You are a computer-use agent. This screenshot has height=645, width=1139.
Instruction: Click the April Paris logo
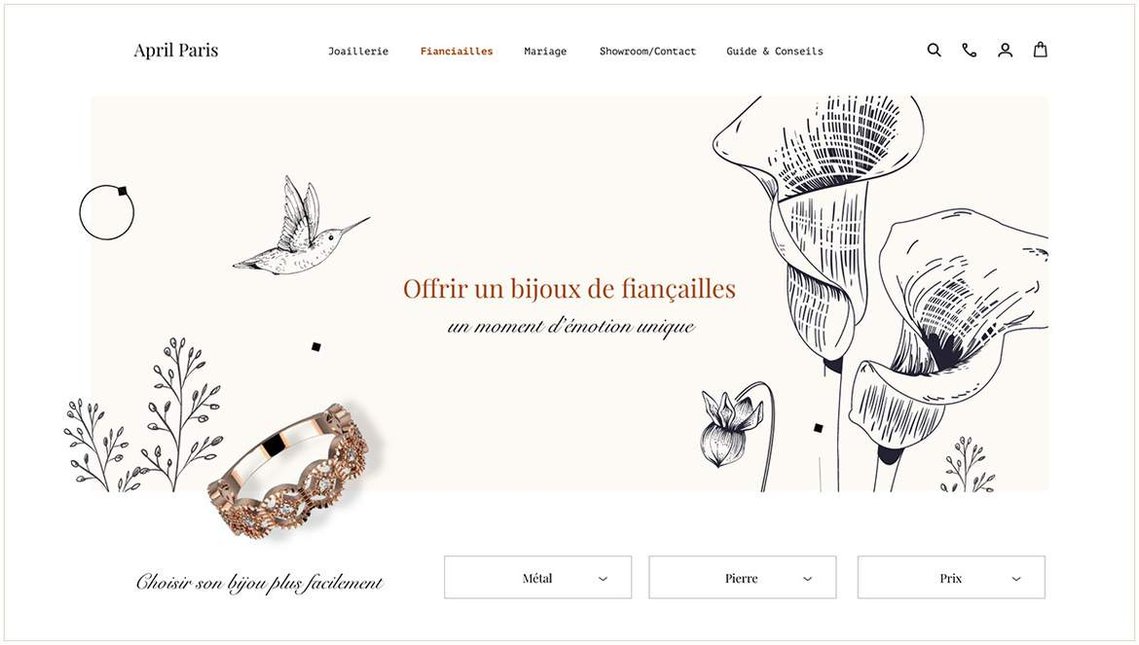176,50
